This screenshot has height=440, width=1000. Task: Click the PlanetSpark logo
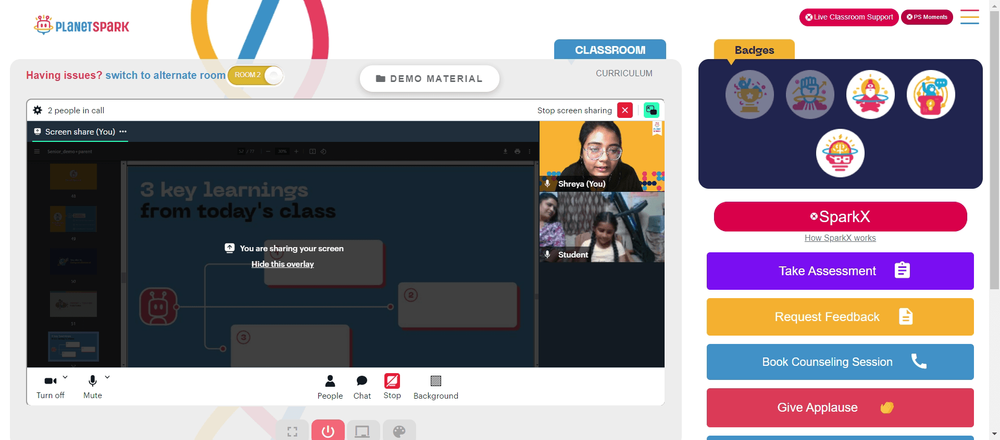82,26
